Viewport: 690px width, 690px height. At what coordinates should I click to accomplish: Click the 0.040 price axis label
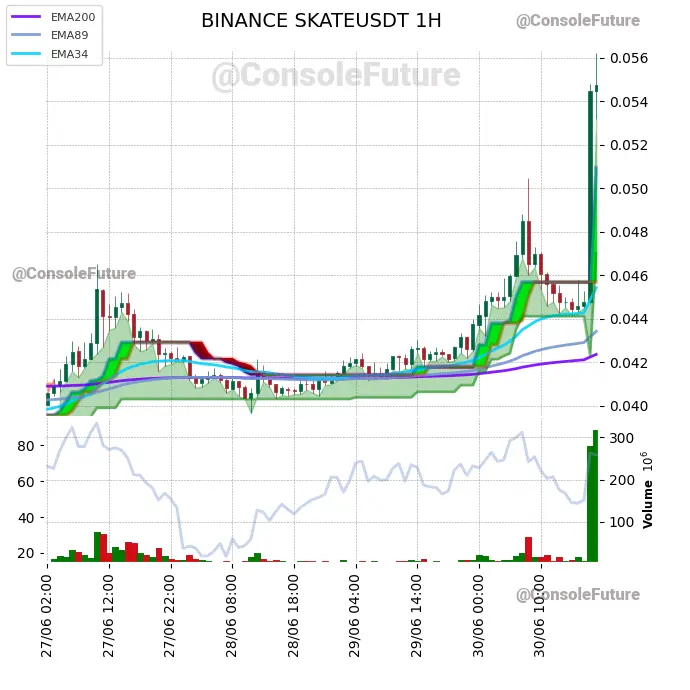[x=629, y=406]
